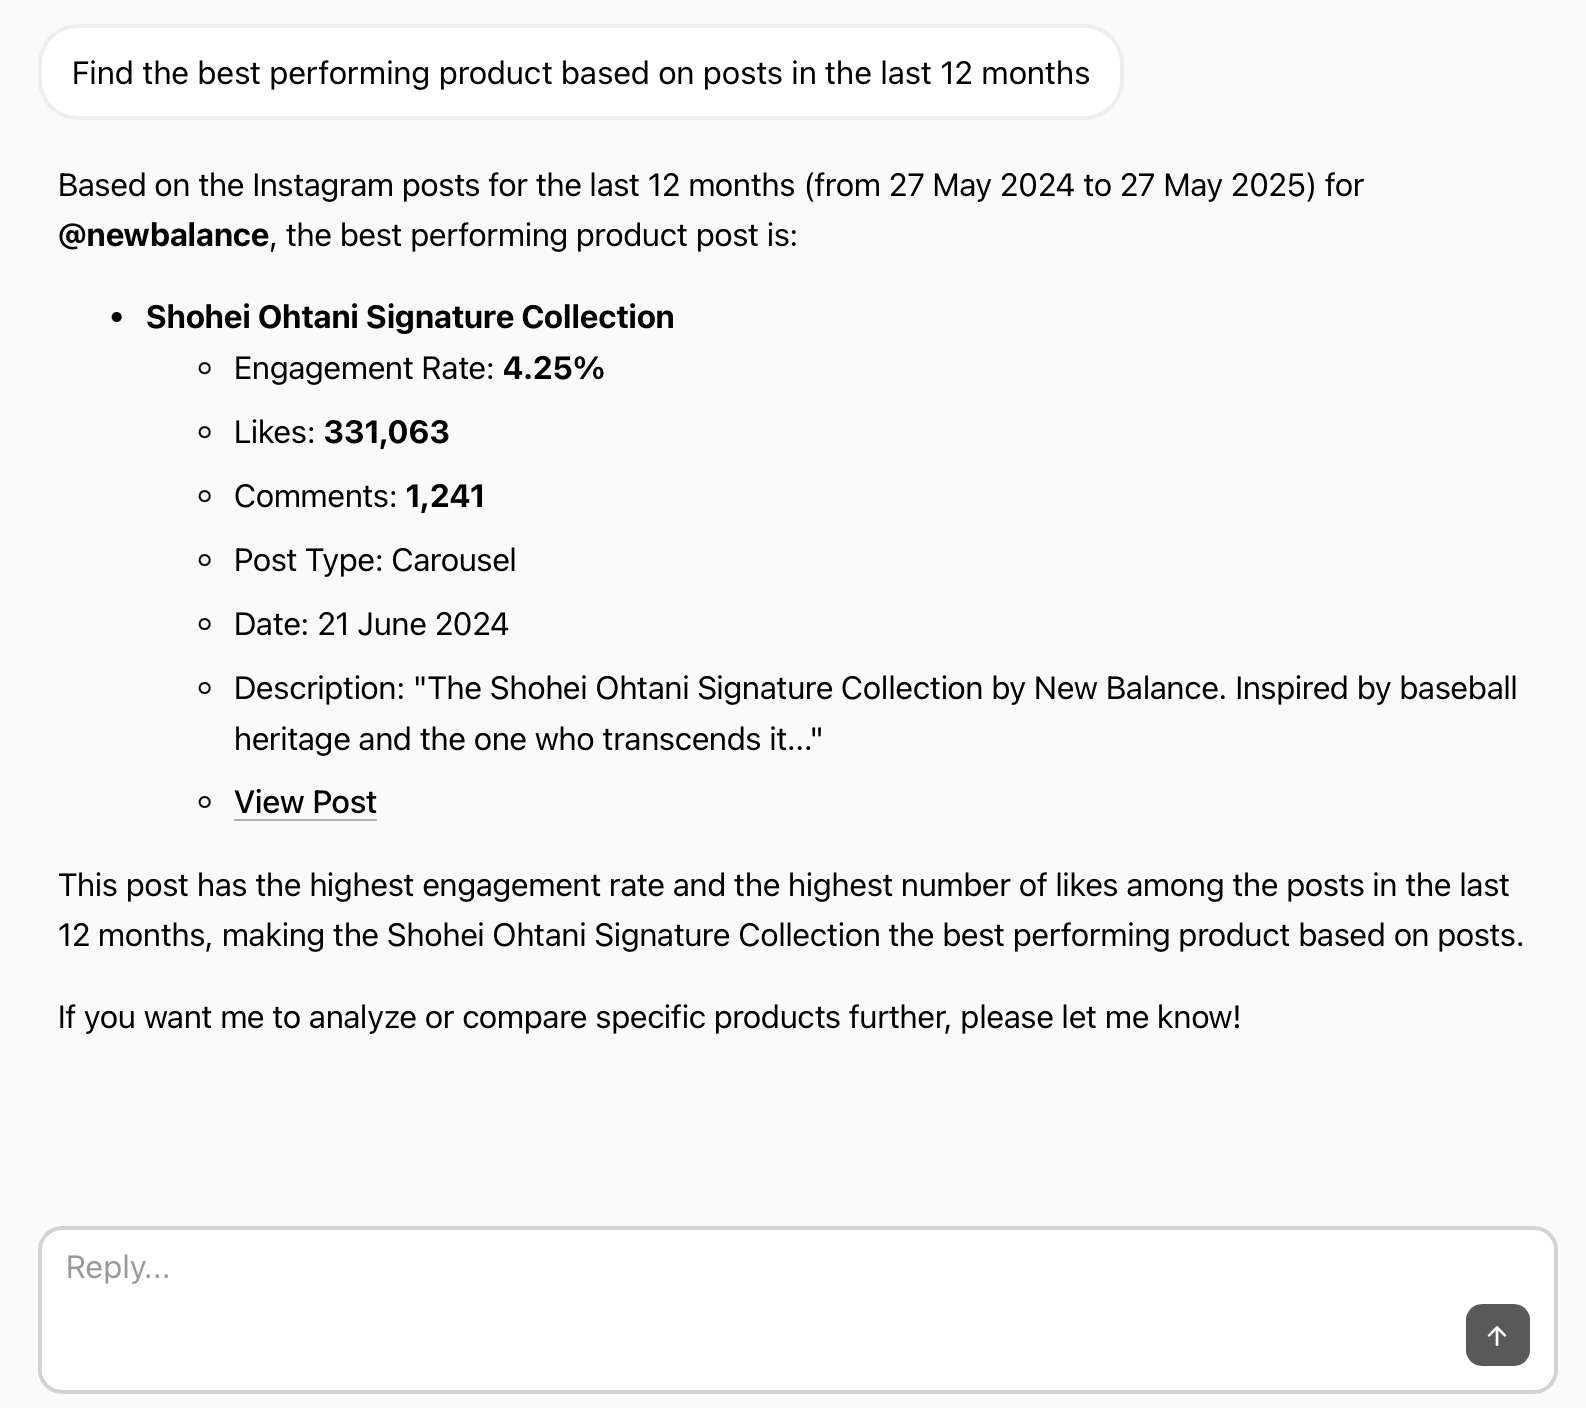Click the 1,241 comments count
1586x1408 pixels.
click(x=445, y=496)
